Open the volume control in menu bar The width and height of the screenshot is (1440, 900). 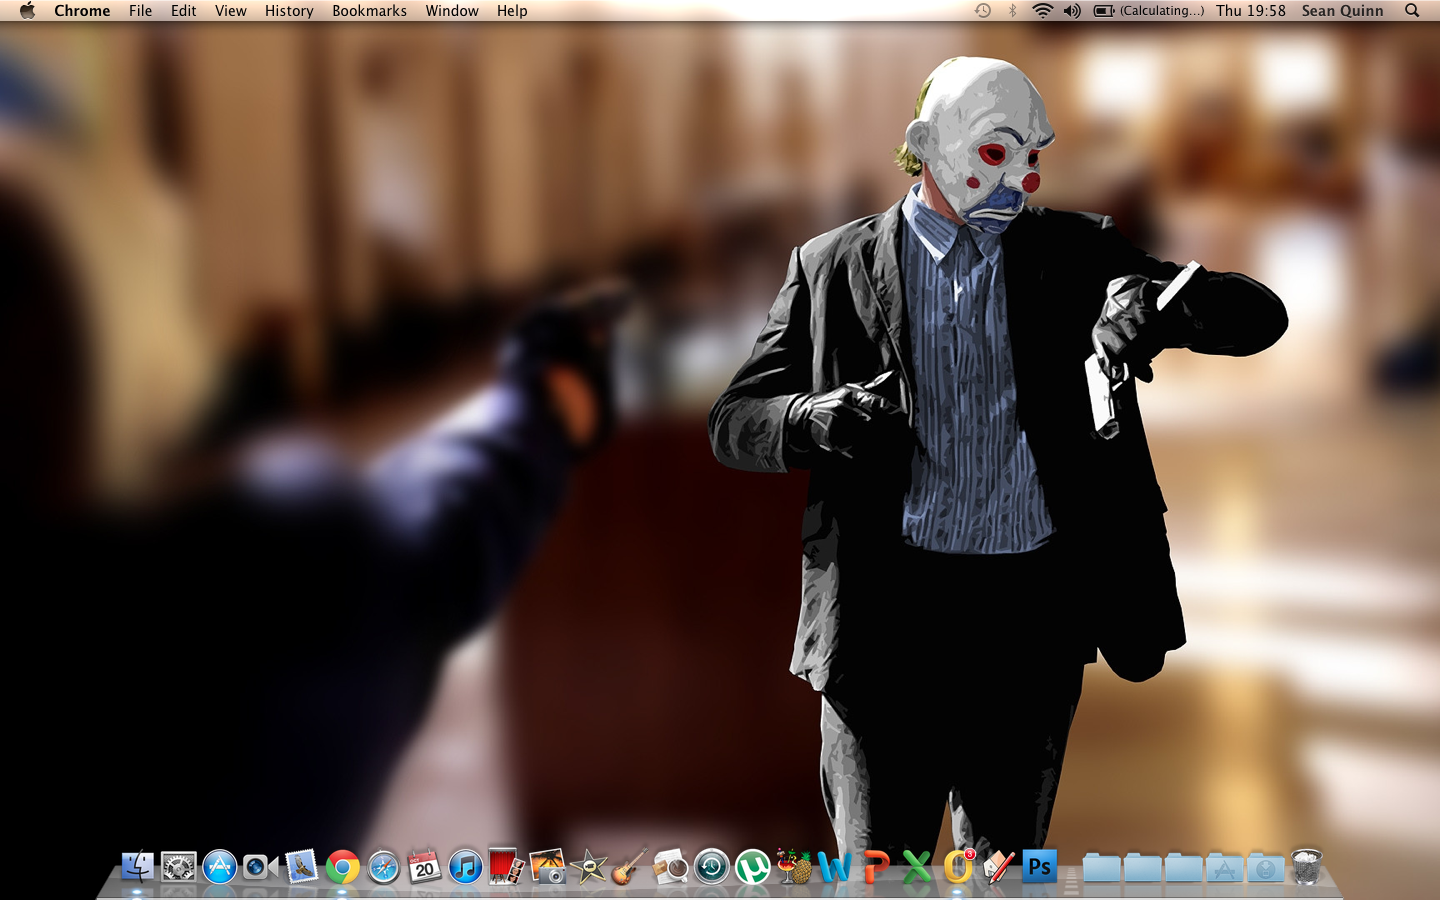pyautogui.click(x=1072, y=11)
